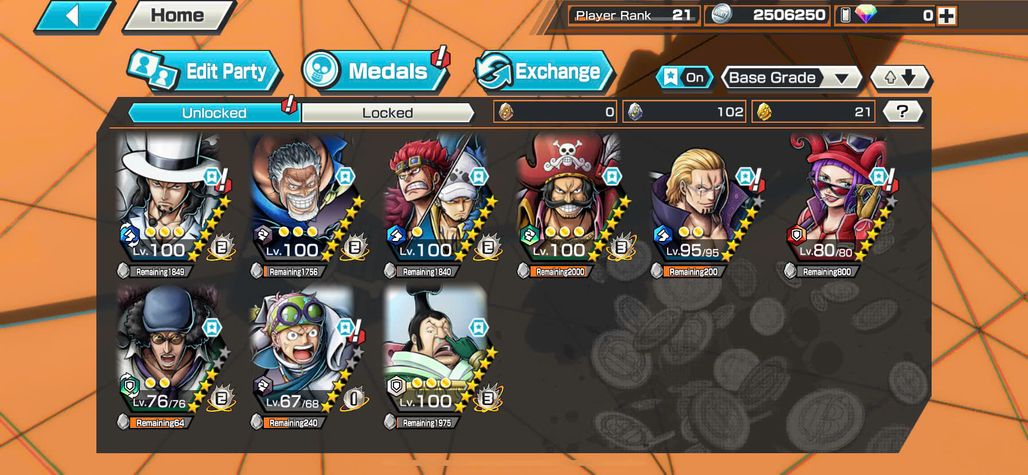Screen dimensions: 1028x475
Task: Select the Unlocked tab
Action: click(214, 113)
